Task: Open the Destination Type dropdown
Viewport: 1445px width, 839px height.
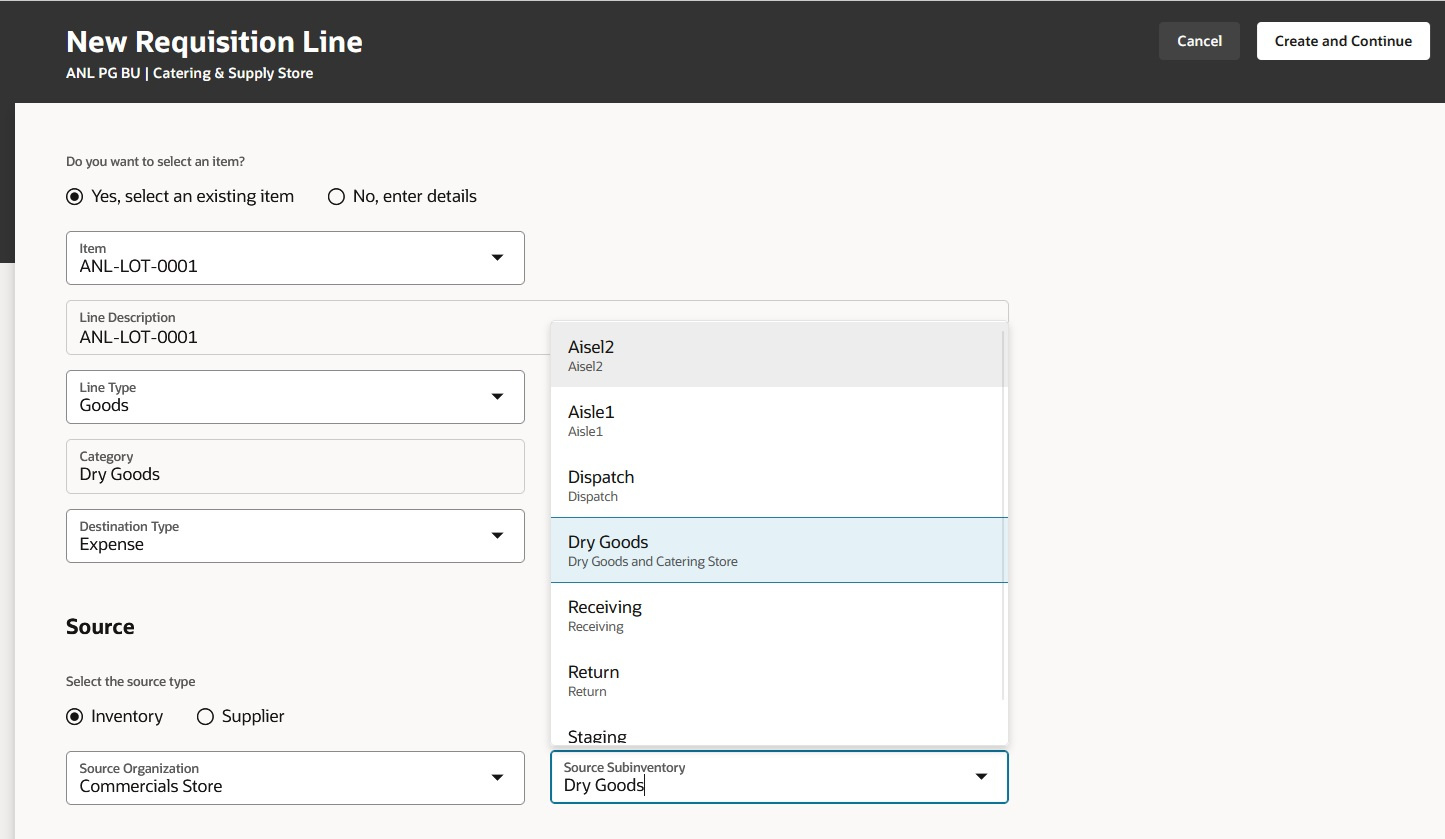Action: pos(497,535)
